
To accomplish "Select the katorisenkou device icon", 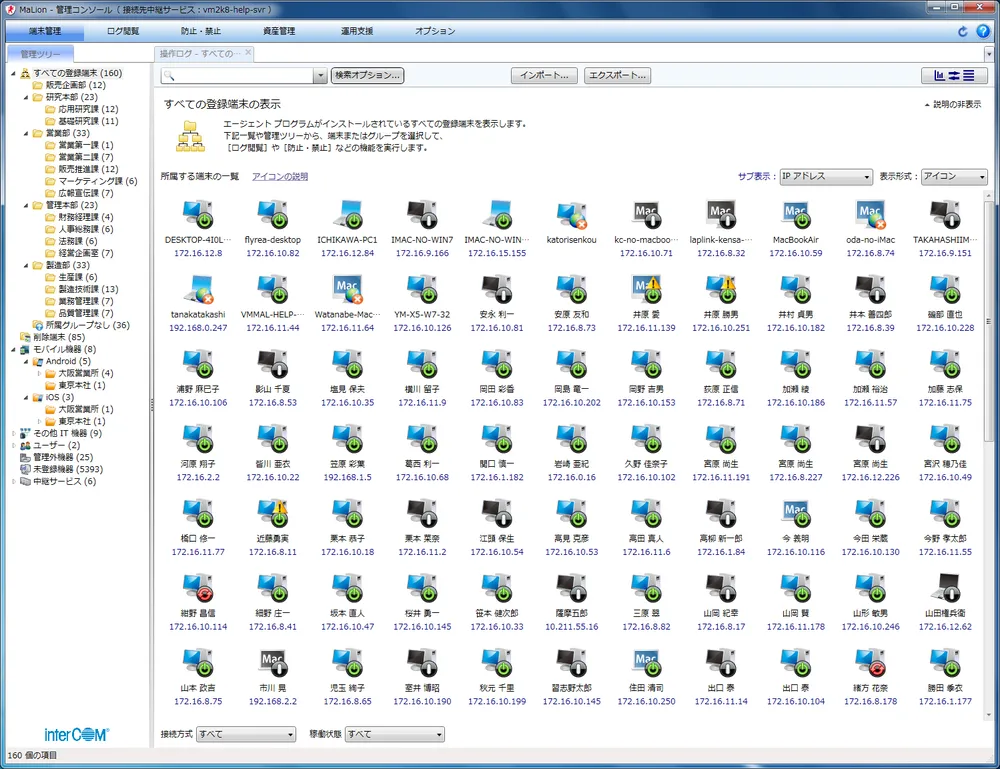I will pos(571,216).
